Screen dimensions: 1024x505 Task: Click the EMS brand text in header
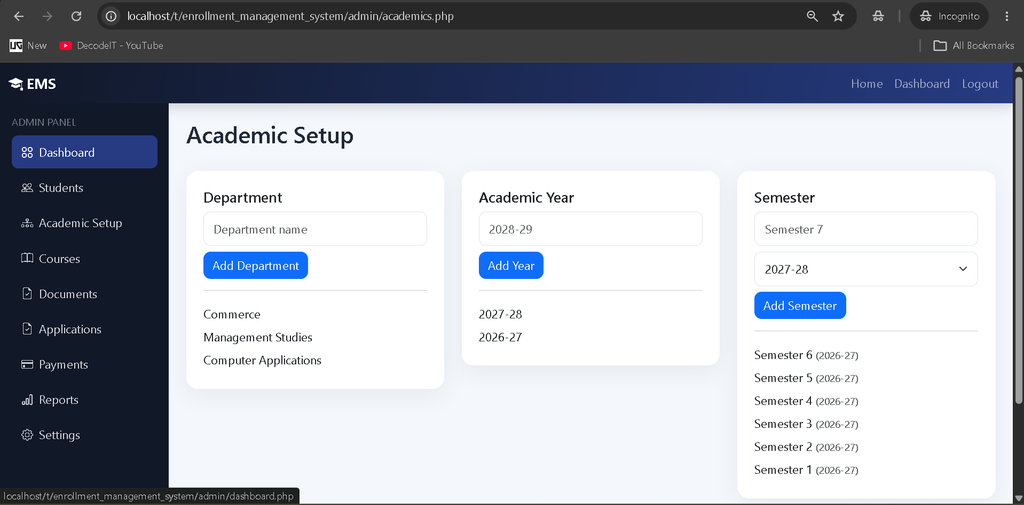click(41, 84)
